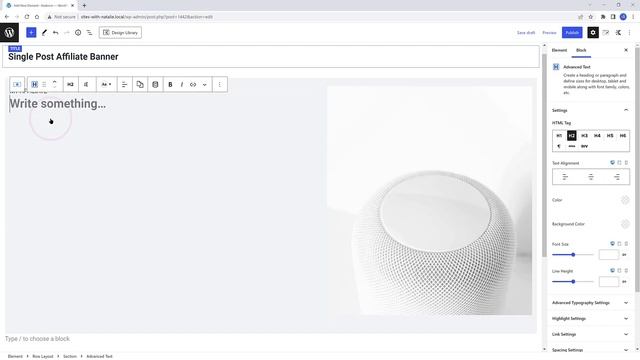Click the Line Height value input field

coord(609,282)
